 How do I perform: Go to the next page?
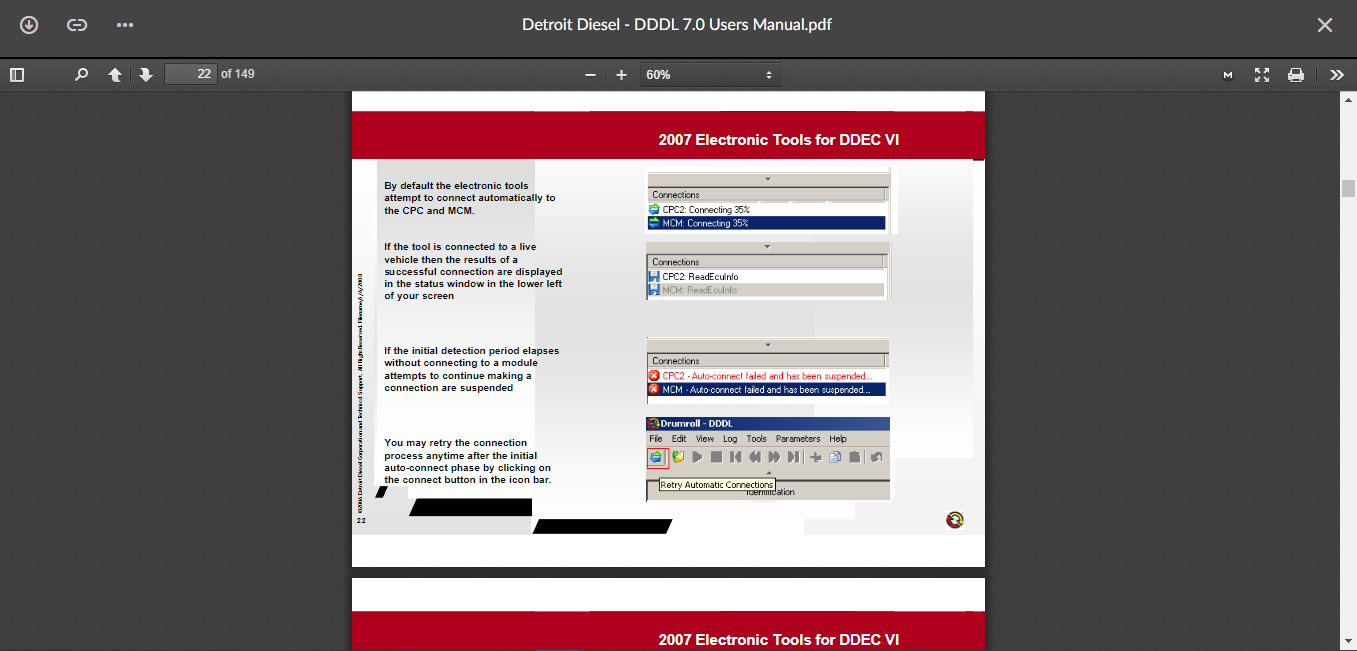click(146, 75)
